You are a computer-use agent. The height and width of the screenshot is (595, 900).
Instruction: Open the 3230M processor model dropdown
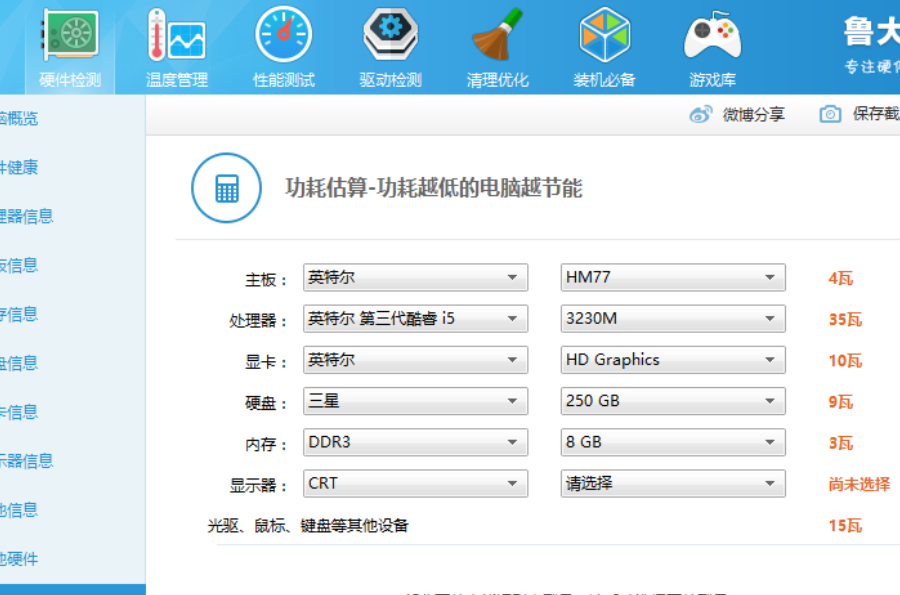(x=672, y=319)
